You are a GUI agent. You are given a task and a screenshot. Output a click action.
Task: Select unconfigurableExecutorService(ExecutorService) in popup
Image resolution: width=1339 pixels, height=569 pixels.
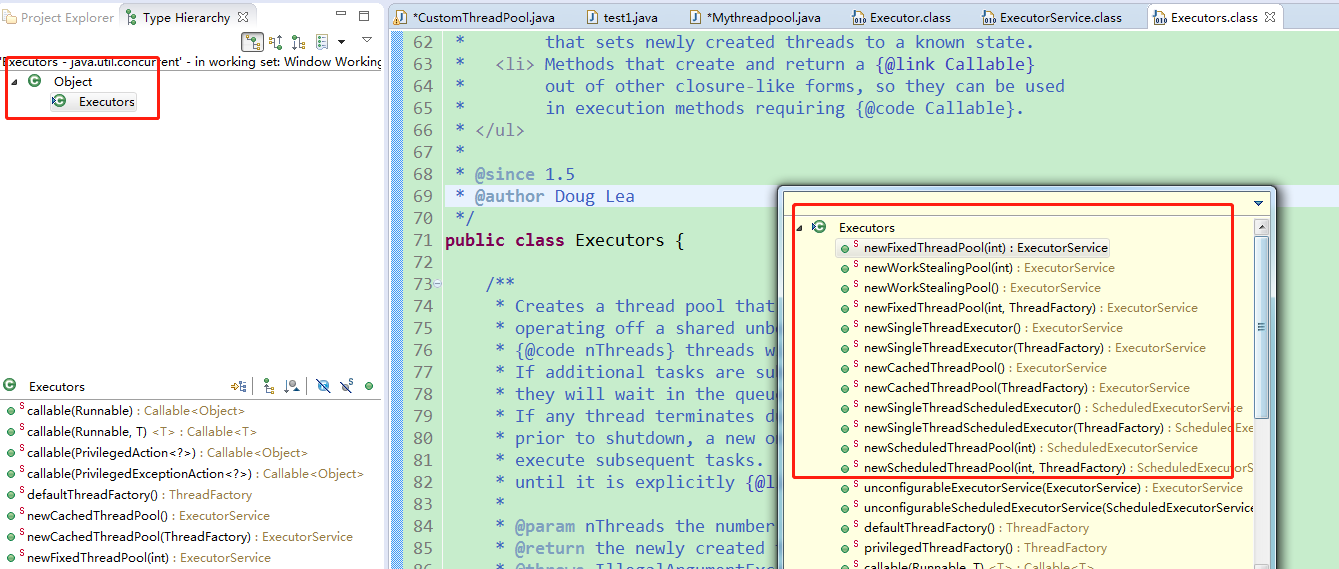pyautogui.click(x=1040, y=488)
